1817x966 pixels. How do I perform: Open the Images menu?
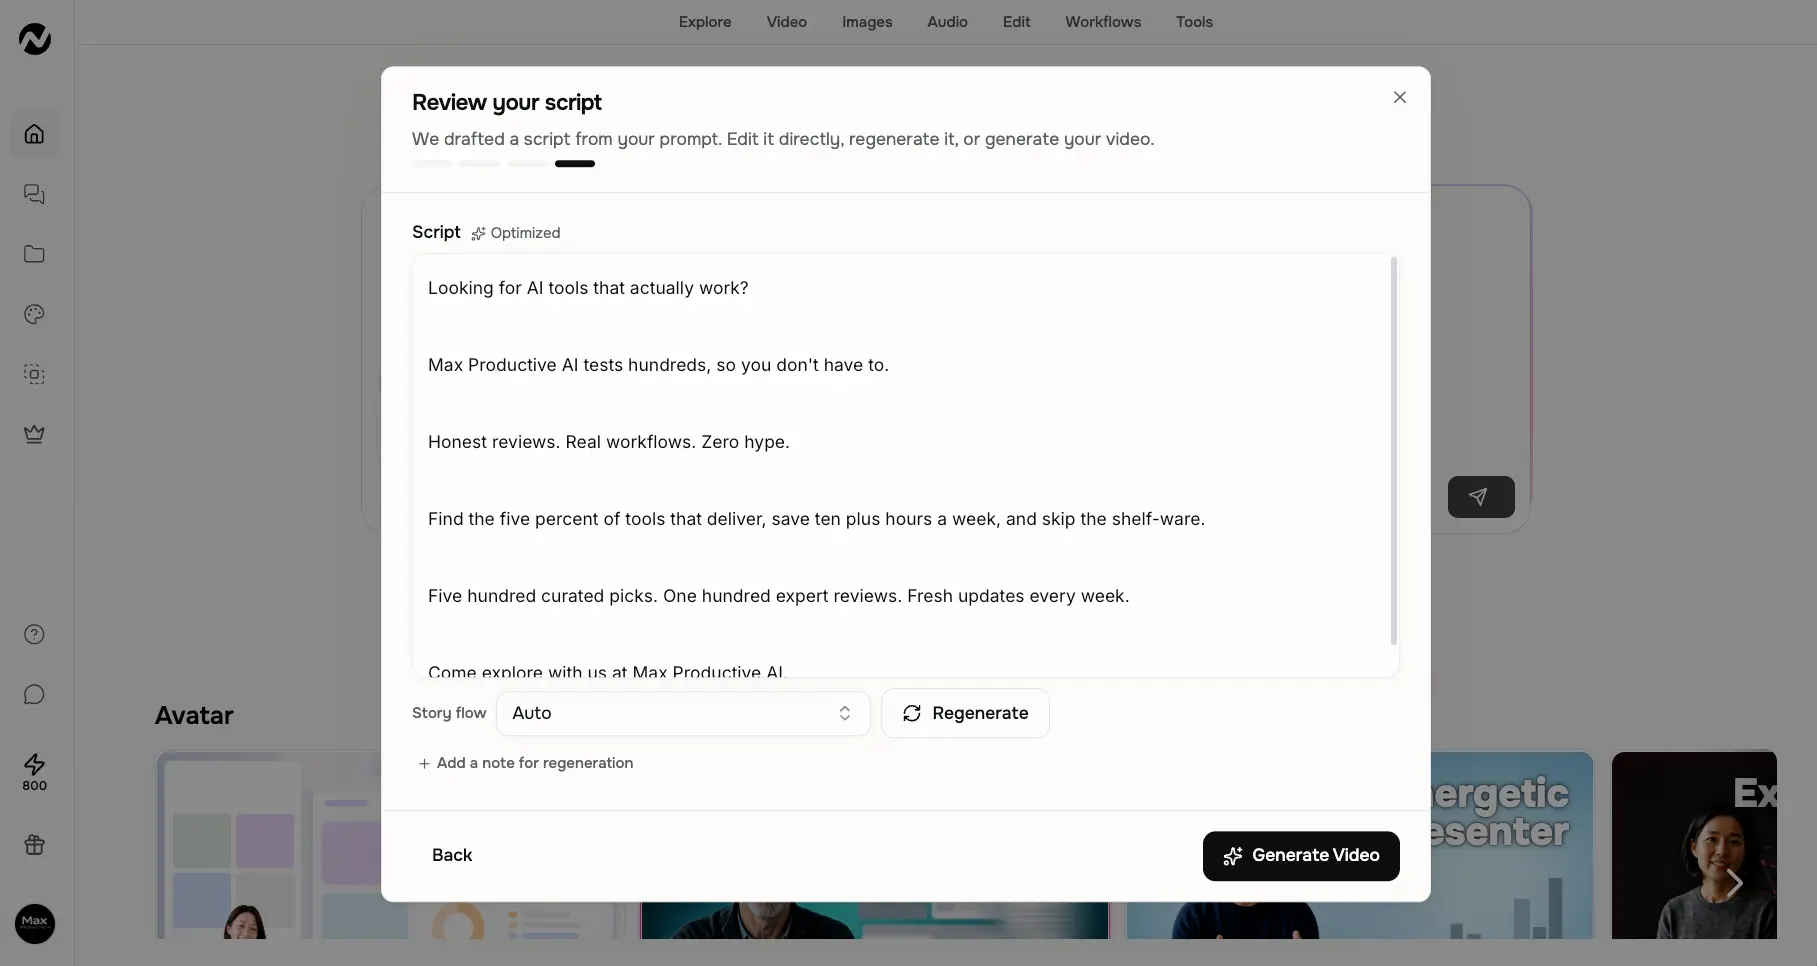[867, 22]
